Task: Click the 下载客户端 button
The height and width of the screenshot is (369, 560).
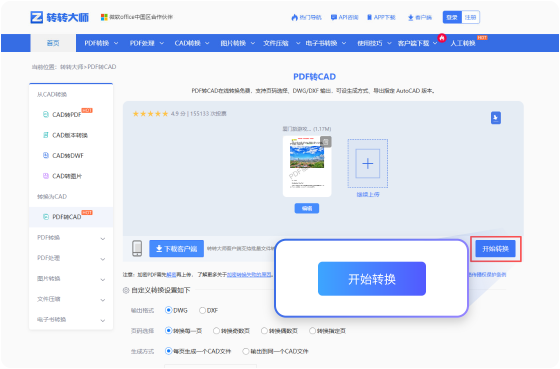Action: [176, 249]
